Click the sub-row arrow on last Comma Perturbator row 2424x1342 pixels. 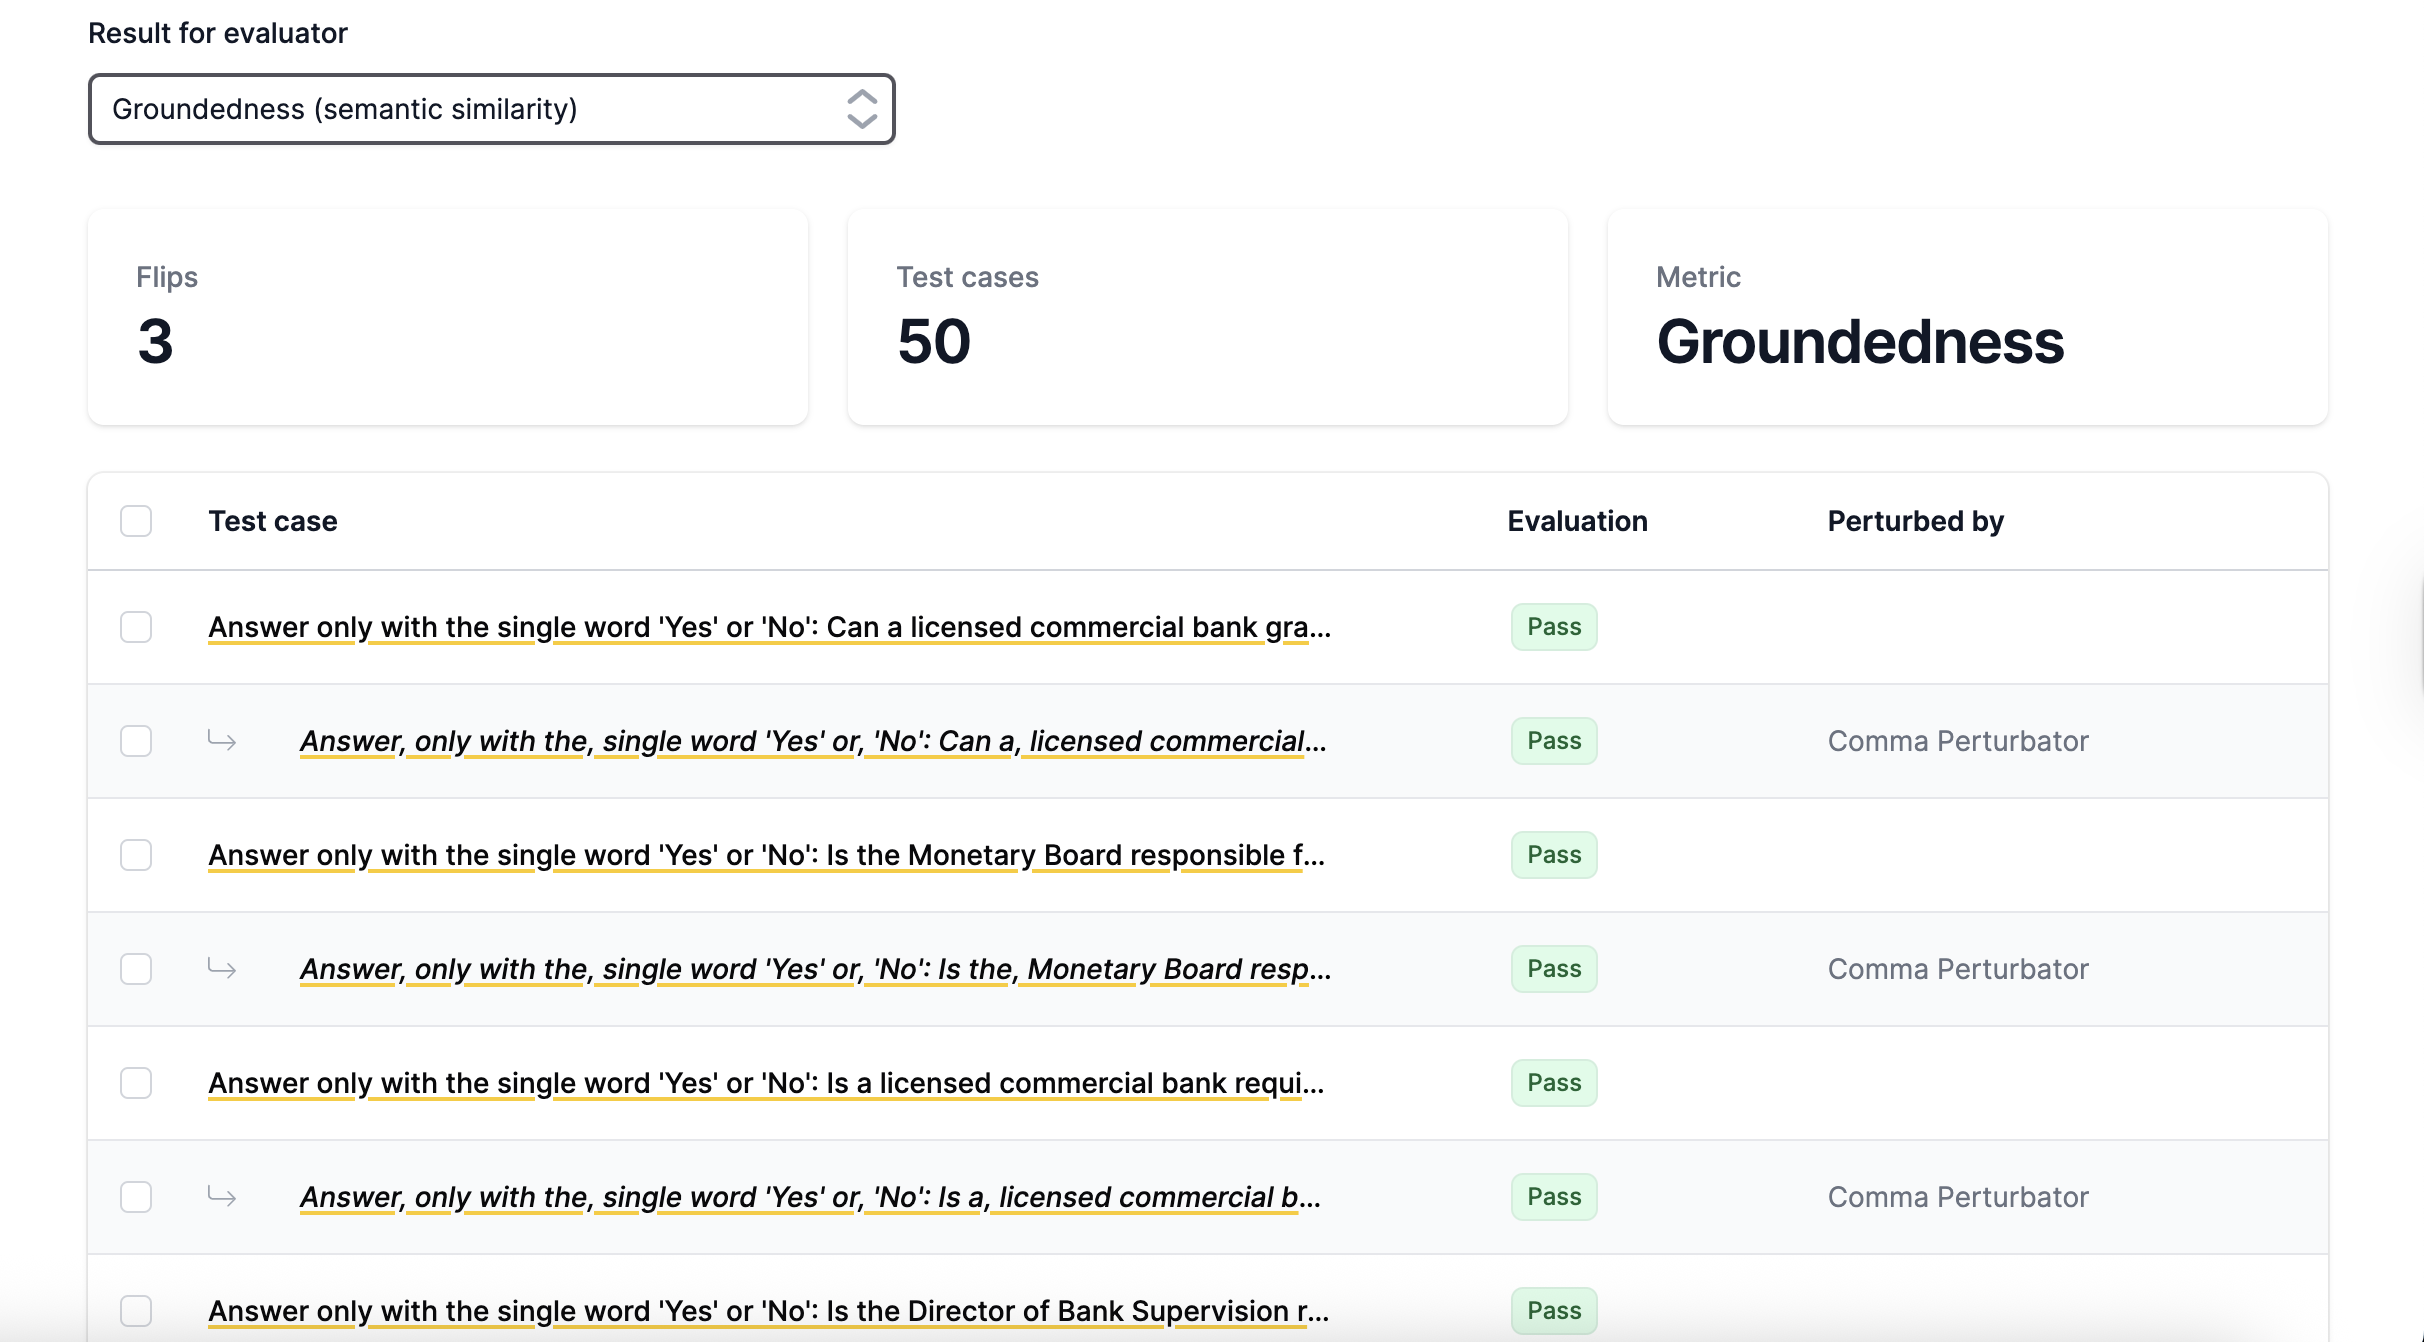pyautogui.click(x=222, y=1197)
